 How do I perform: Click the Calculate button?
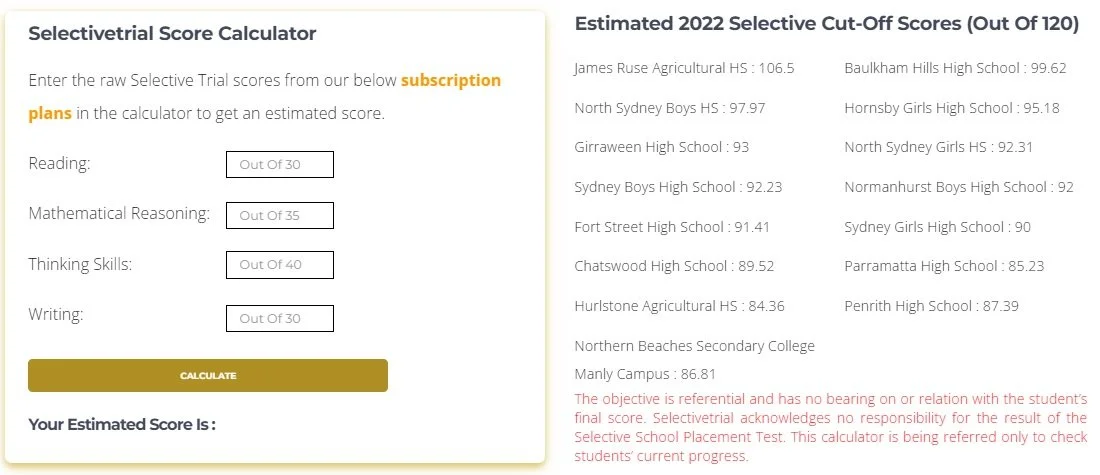tap(208, 375)
